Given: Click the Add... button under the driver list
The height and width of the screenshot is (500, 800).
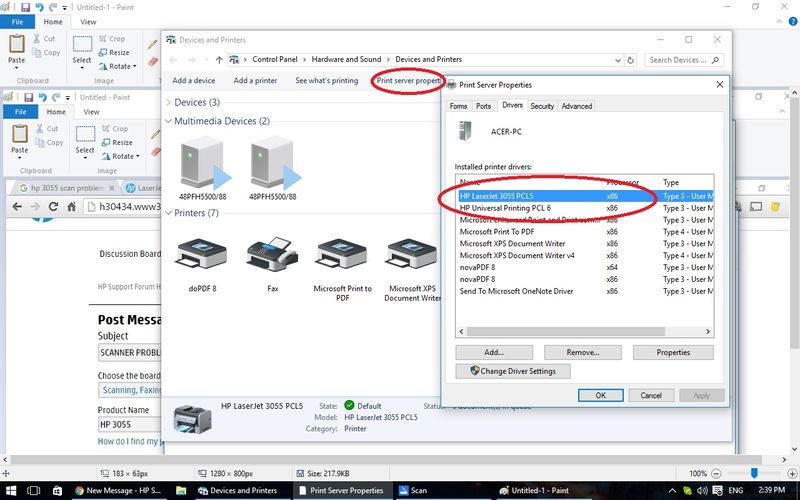Looking at the screenshot, I should 494,352.
